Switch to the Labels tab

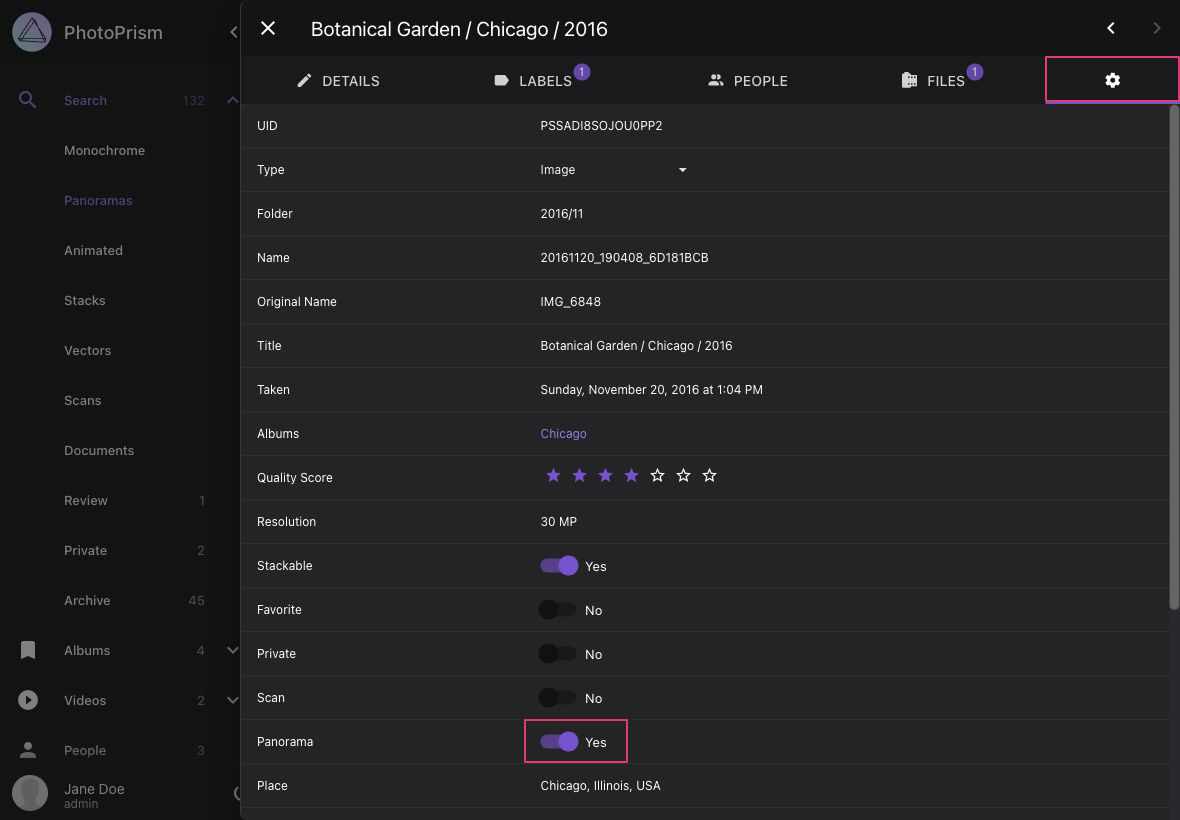[542, 80]
